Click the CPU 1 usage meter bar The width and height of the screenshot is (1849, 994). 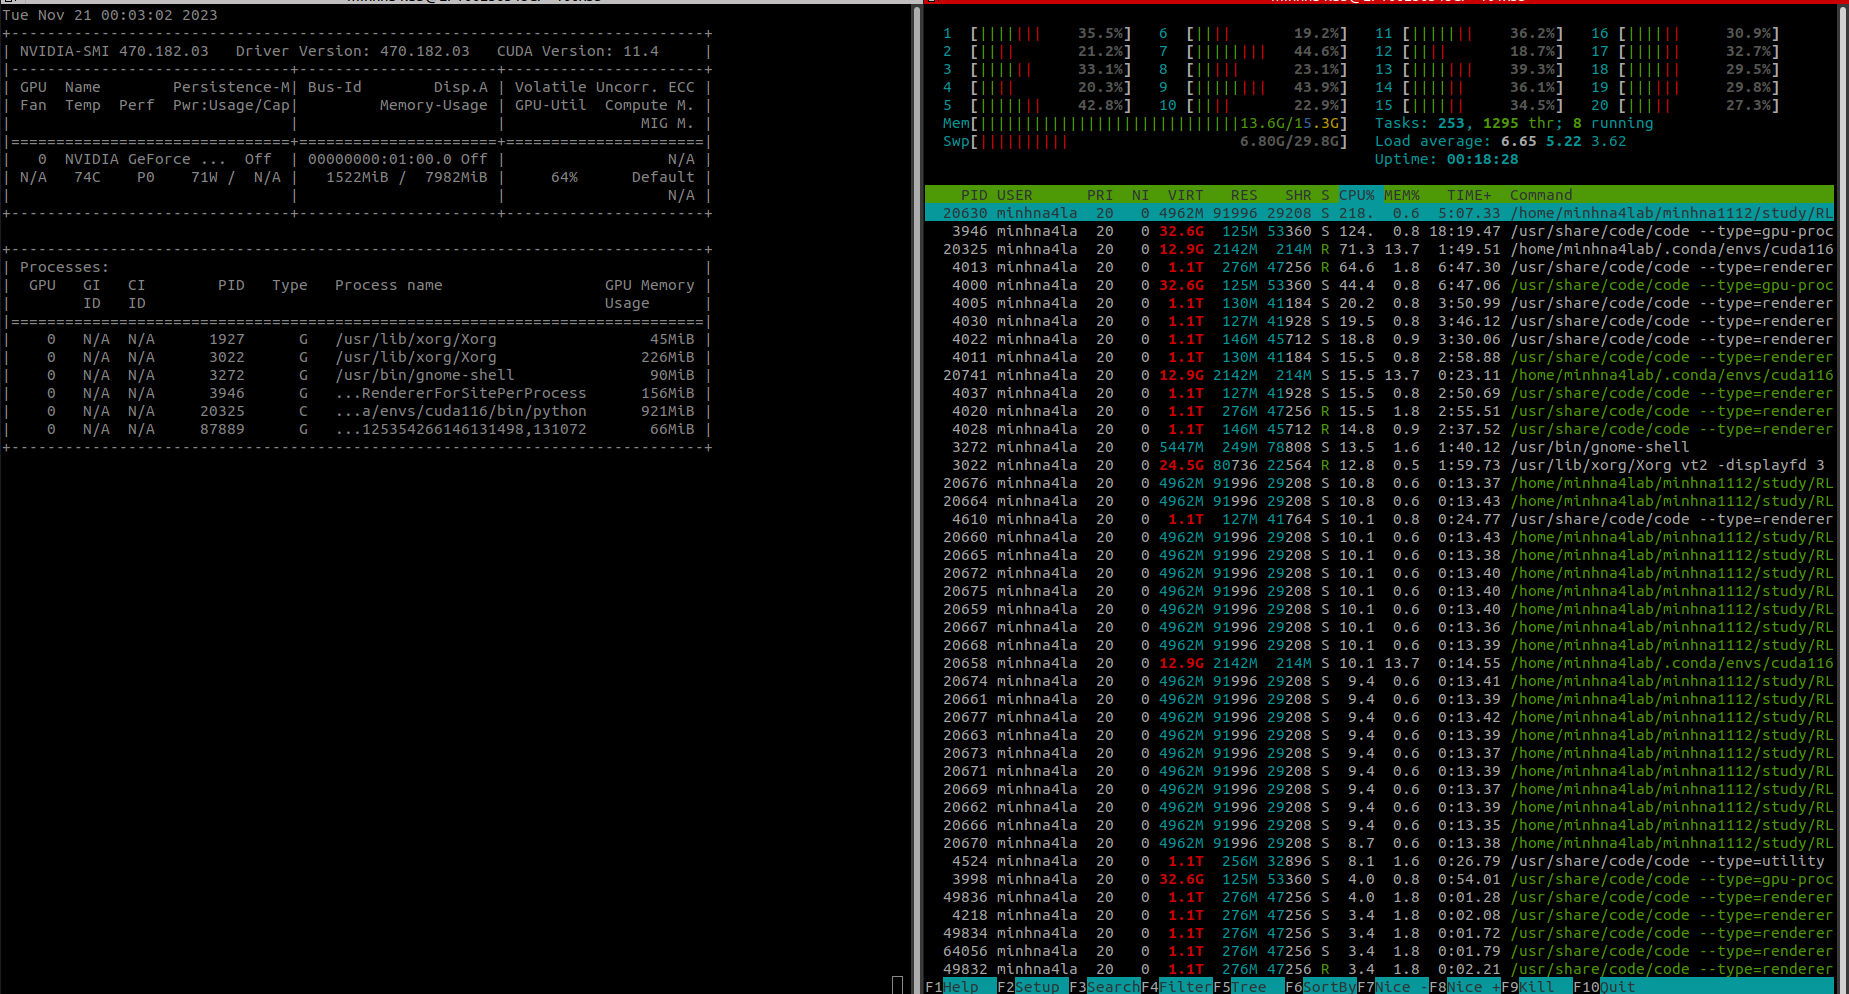[1036, 33]
